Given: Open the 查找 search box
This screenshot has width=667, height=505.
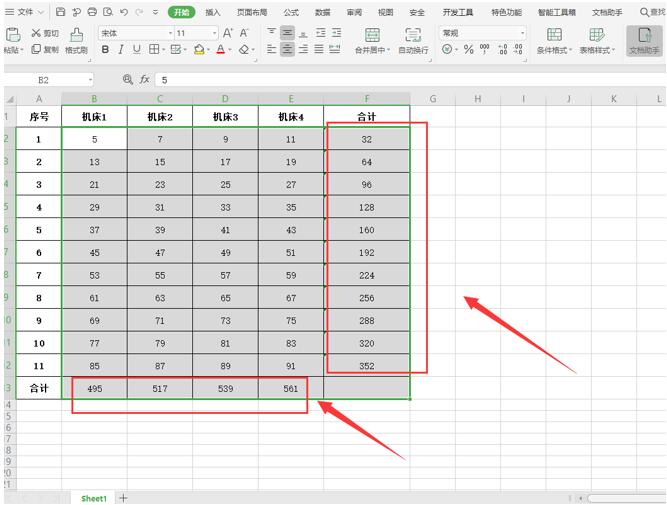Looking at the screenshot, I should point(653,12).
